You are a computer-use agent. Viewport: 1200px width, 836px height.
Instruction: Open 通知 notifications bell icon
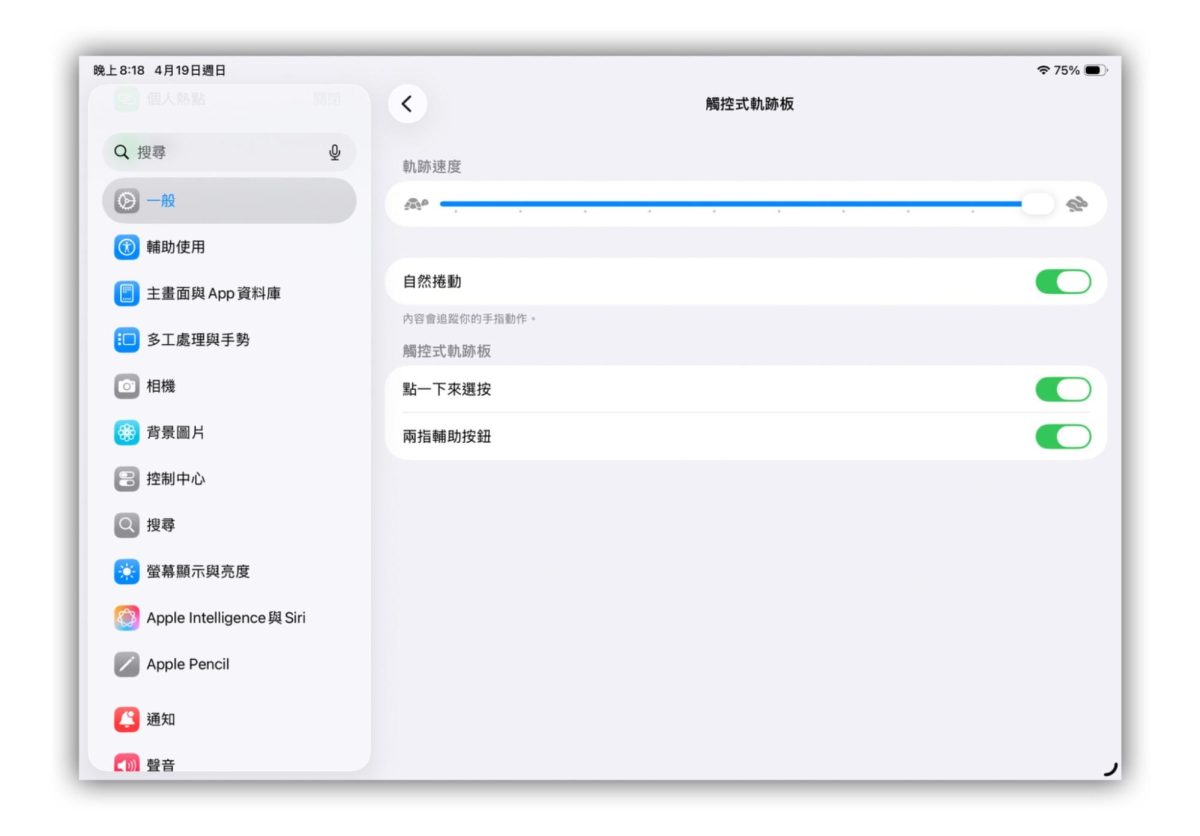pyautogui.click(x=126, y=719)
